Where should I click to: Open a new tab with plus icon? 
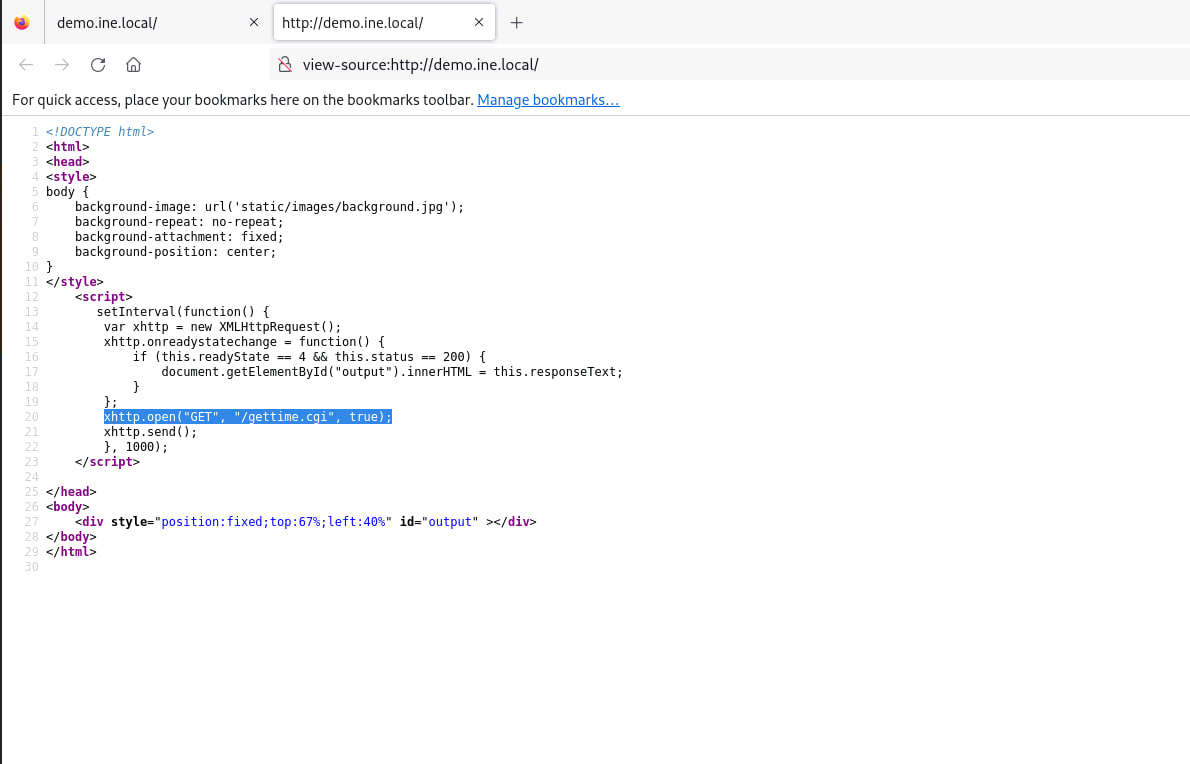[517, 23]
